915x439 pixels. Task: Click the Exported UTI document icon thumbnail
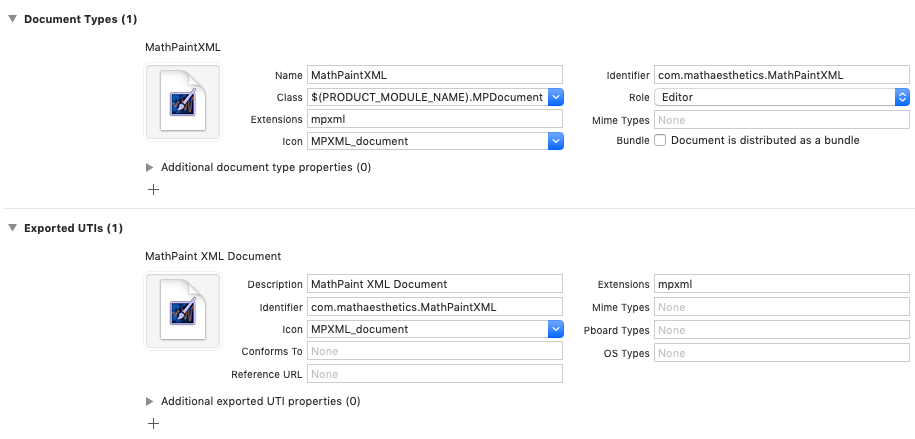pyautogui.click(x=182, y=311)
